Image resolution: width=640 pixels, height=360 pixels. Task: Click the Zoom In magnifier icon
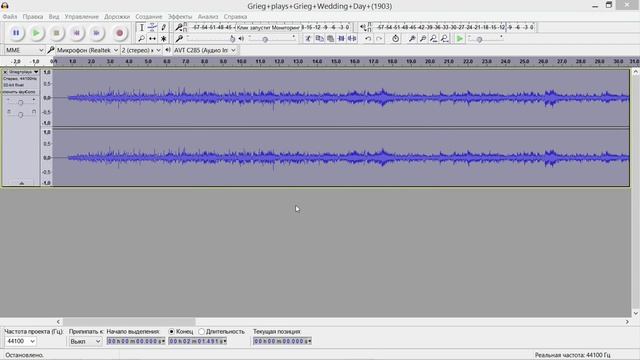point(412,38)
